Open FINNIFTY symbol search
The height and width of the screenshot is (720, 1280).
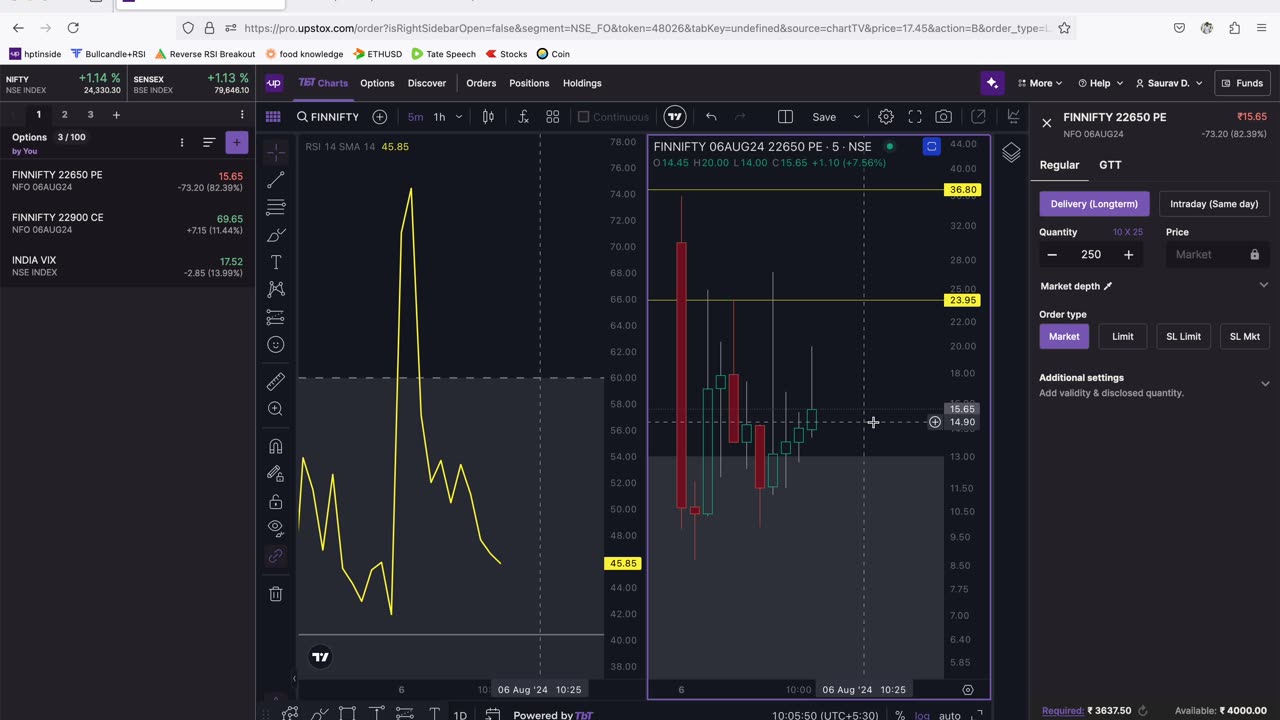pyautogui.click(x=328, y=117)
